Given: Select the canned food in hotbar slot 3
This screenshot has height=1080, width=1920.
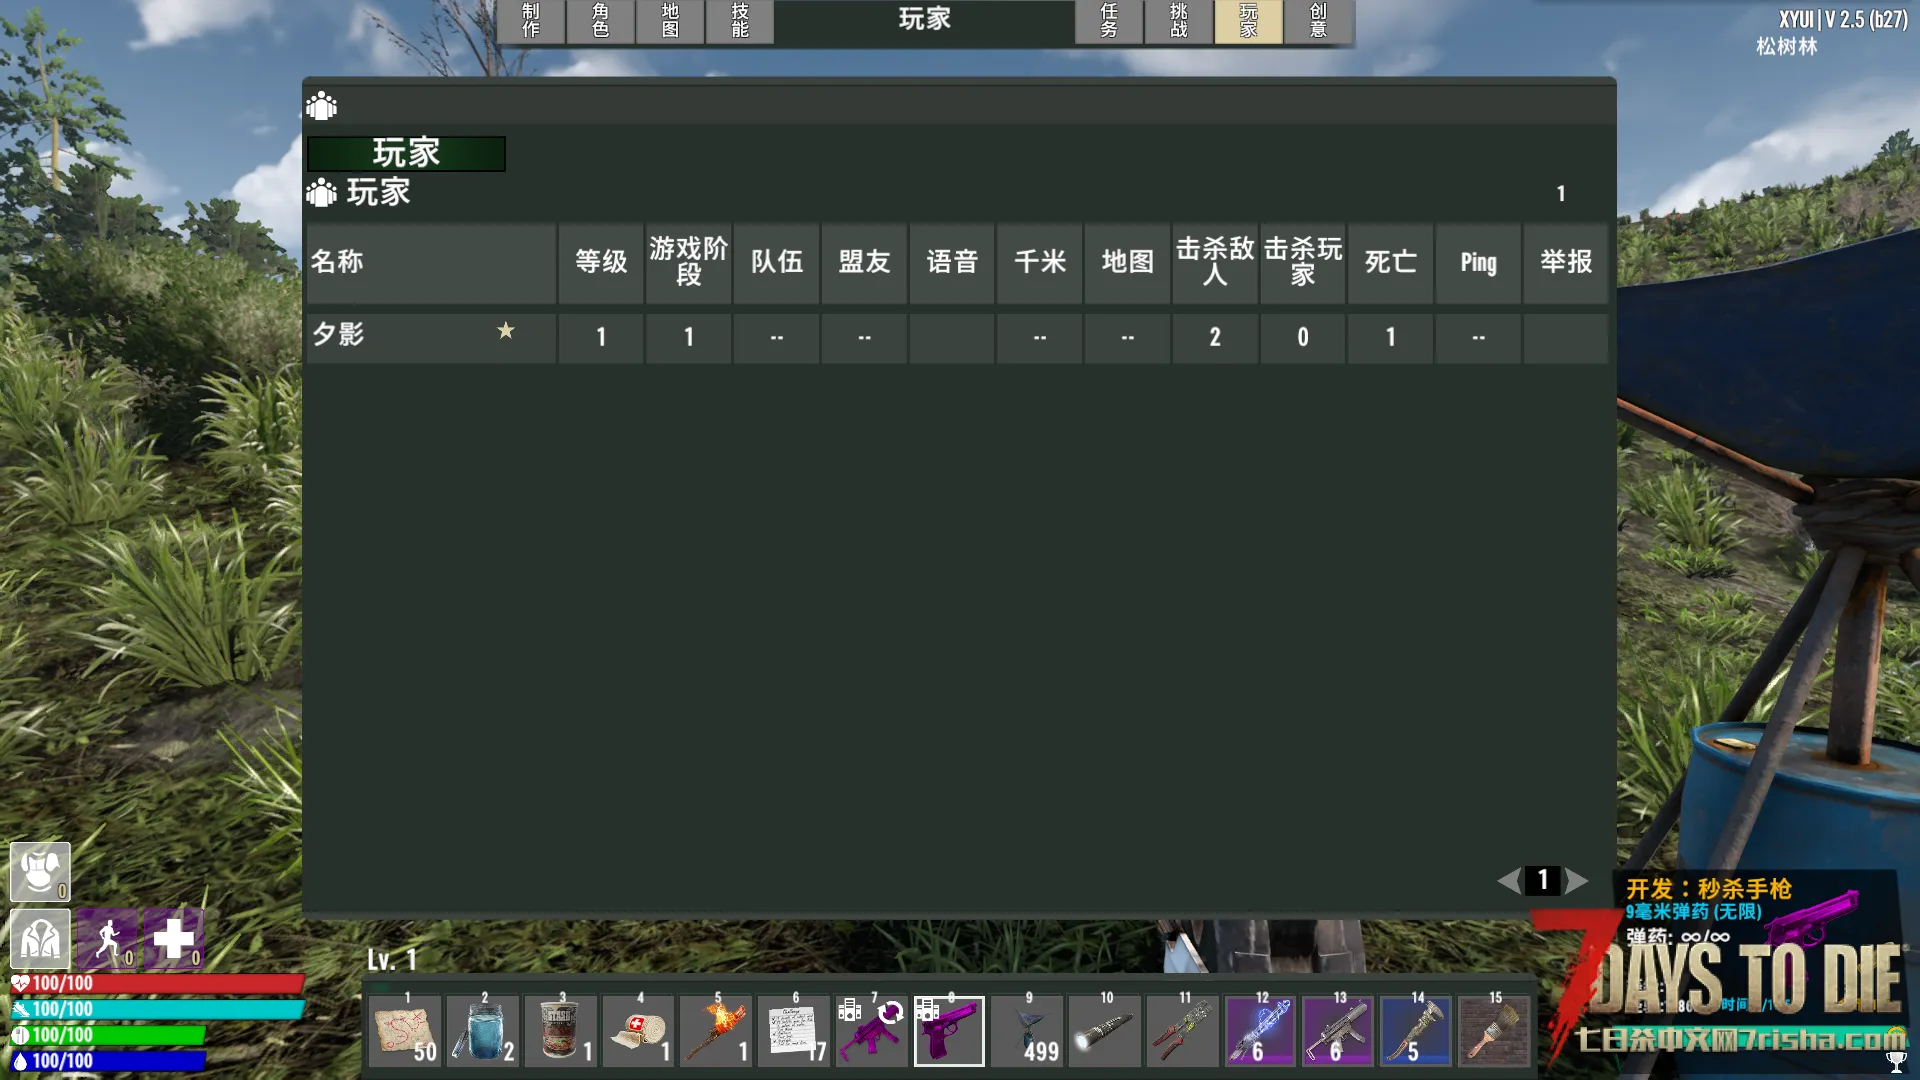Looking at the screenshot, I should click(561, 1032).
